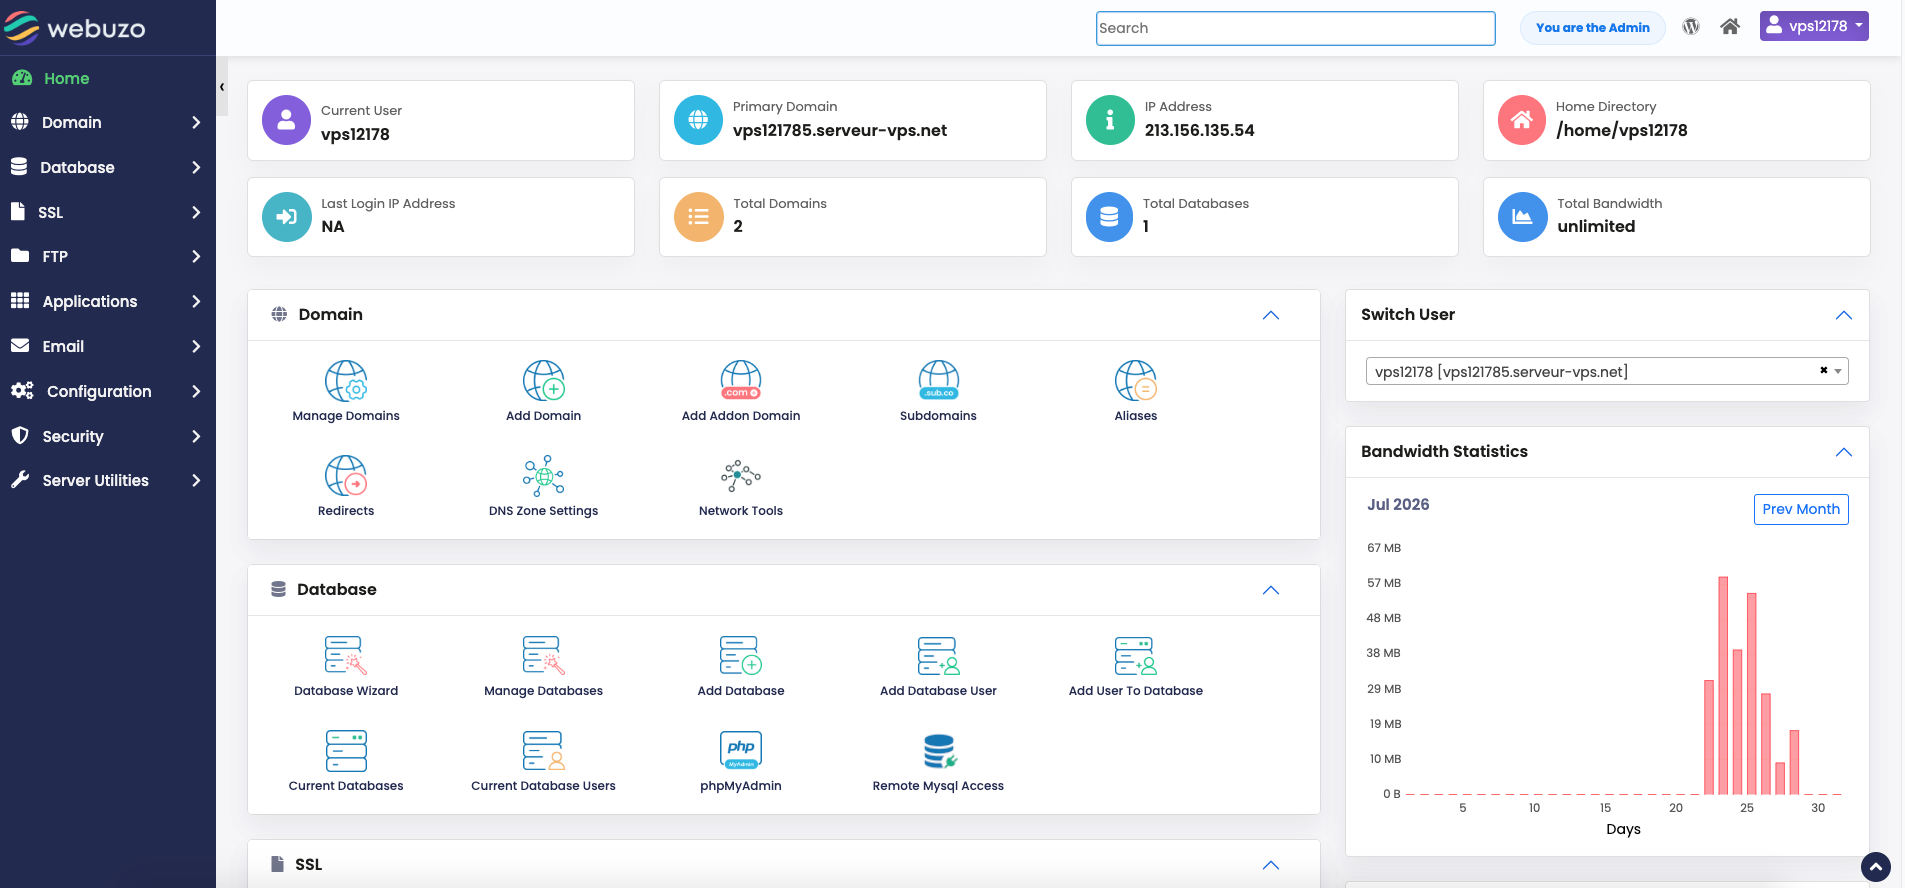Click the WordPress icon in header
Screen dimensions: 1905x888
(x=1691, y=27)
